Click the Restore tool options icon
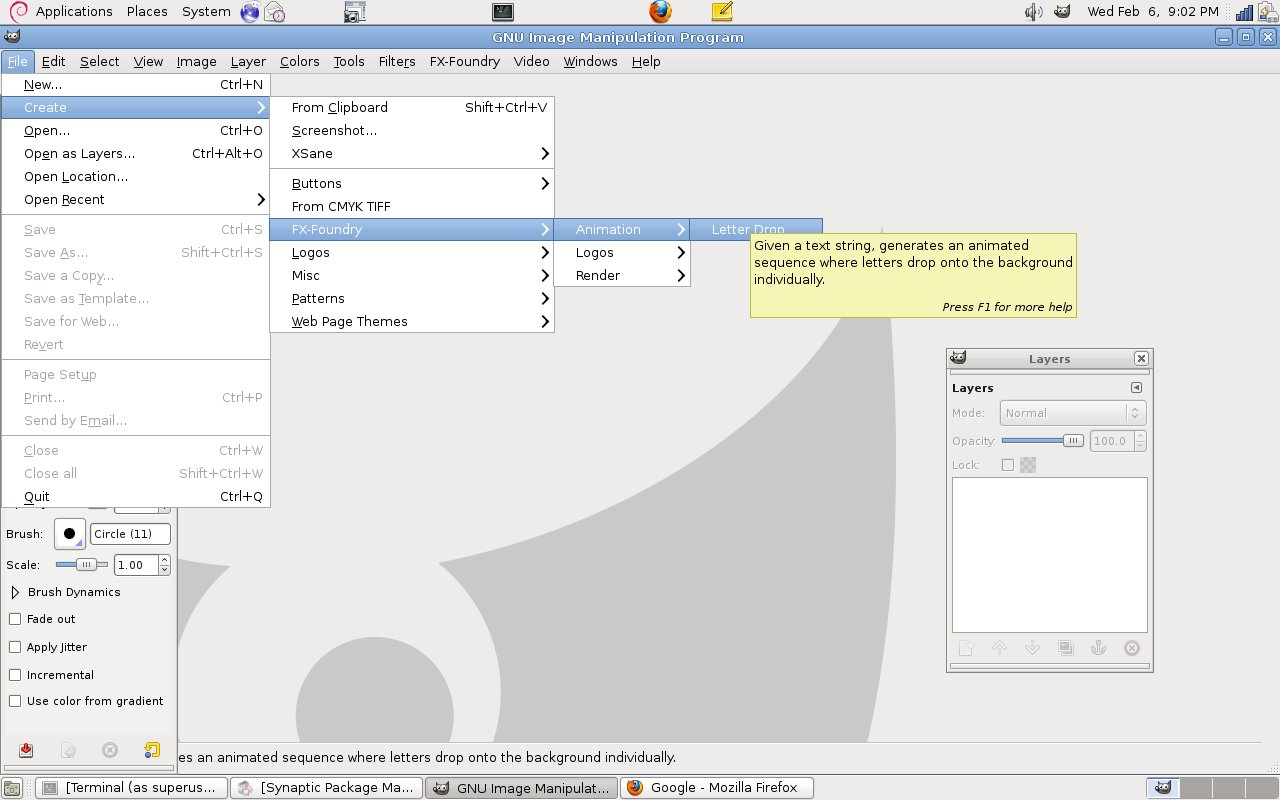This screenshot has height=800, width=1280. click(x=68, y=750)
